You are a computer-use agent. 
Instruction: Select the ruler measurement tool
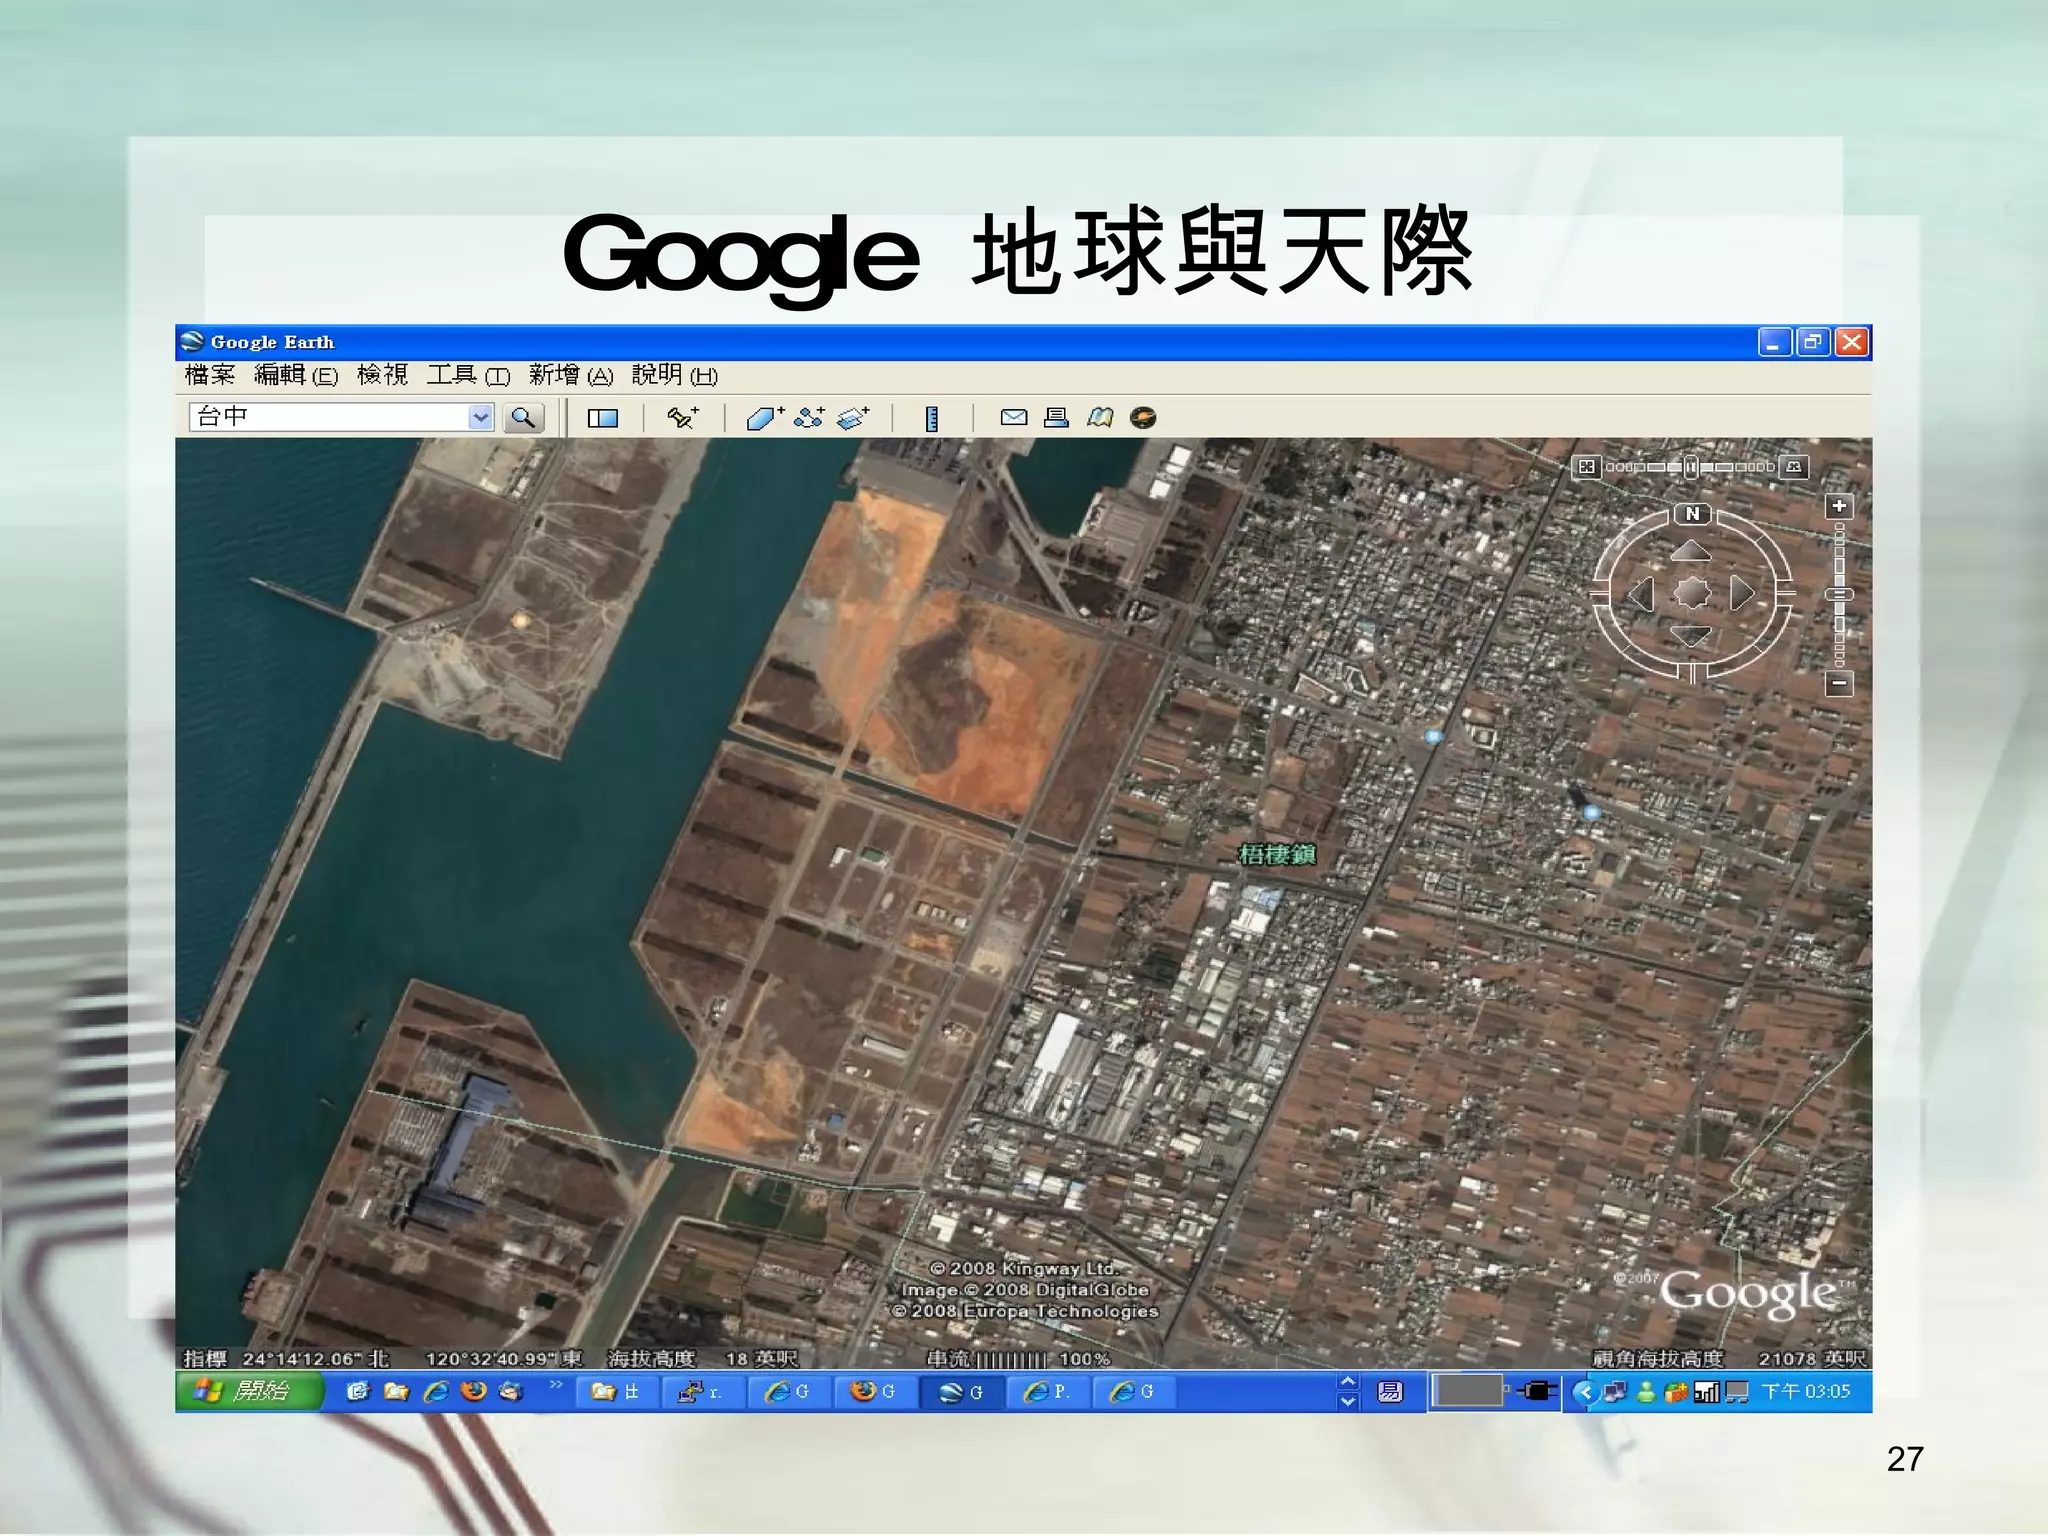click(932, 418)
